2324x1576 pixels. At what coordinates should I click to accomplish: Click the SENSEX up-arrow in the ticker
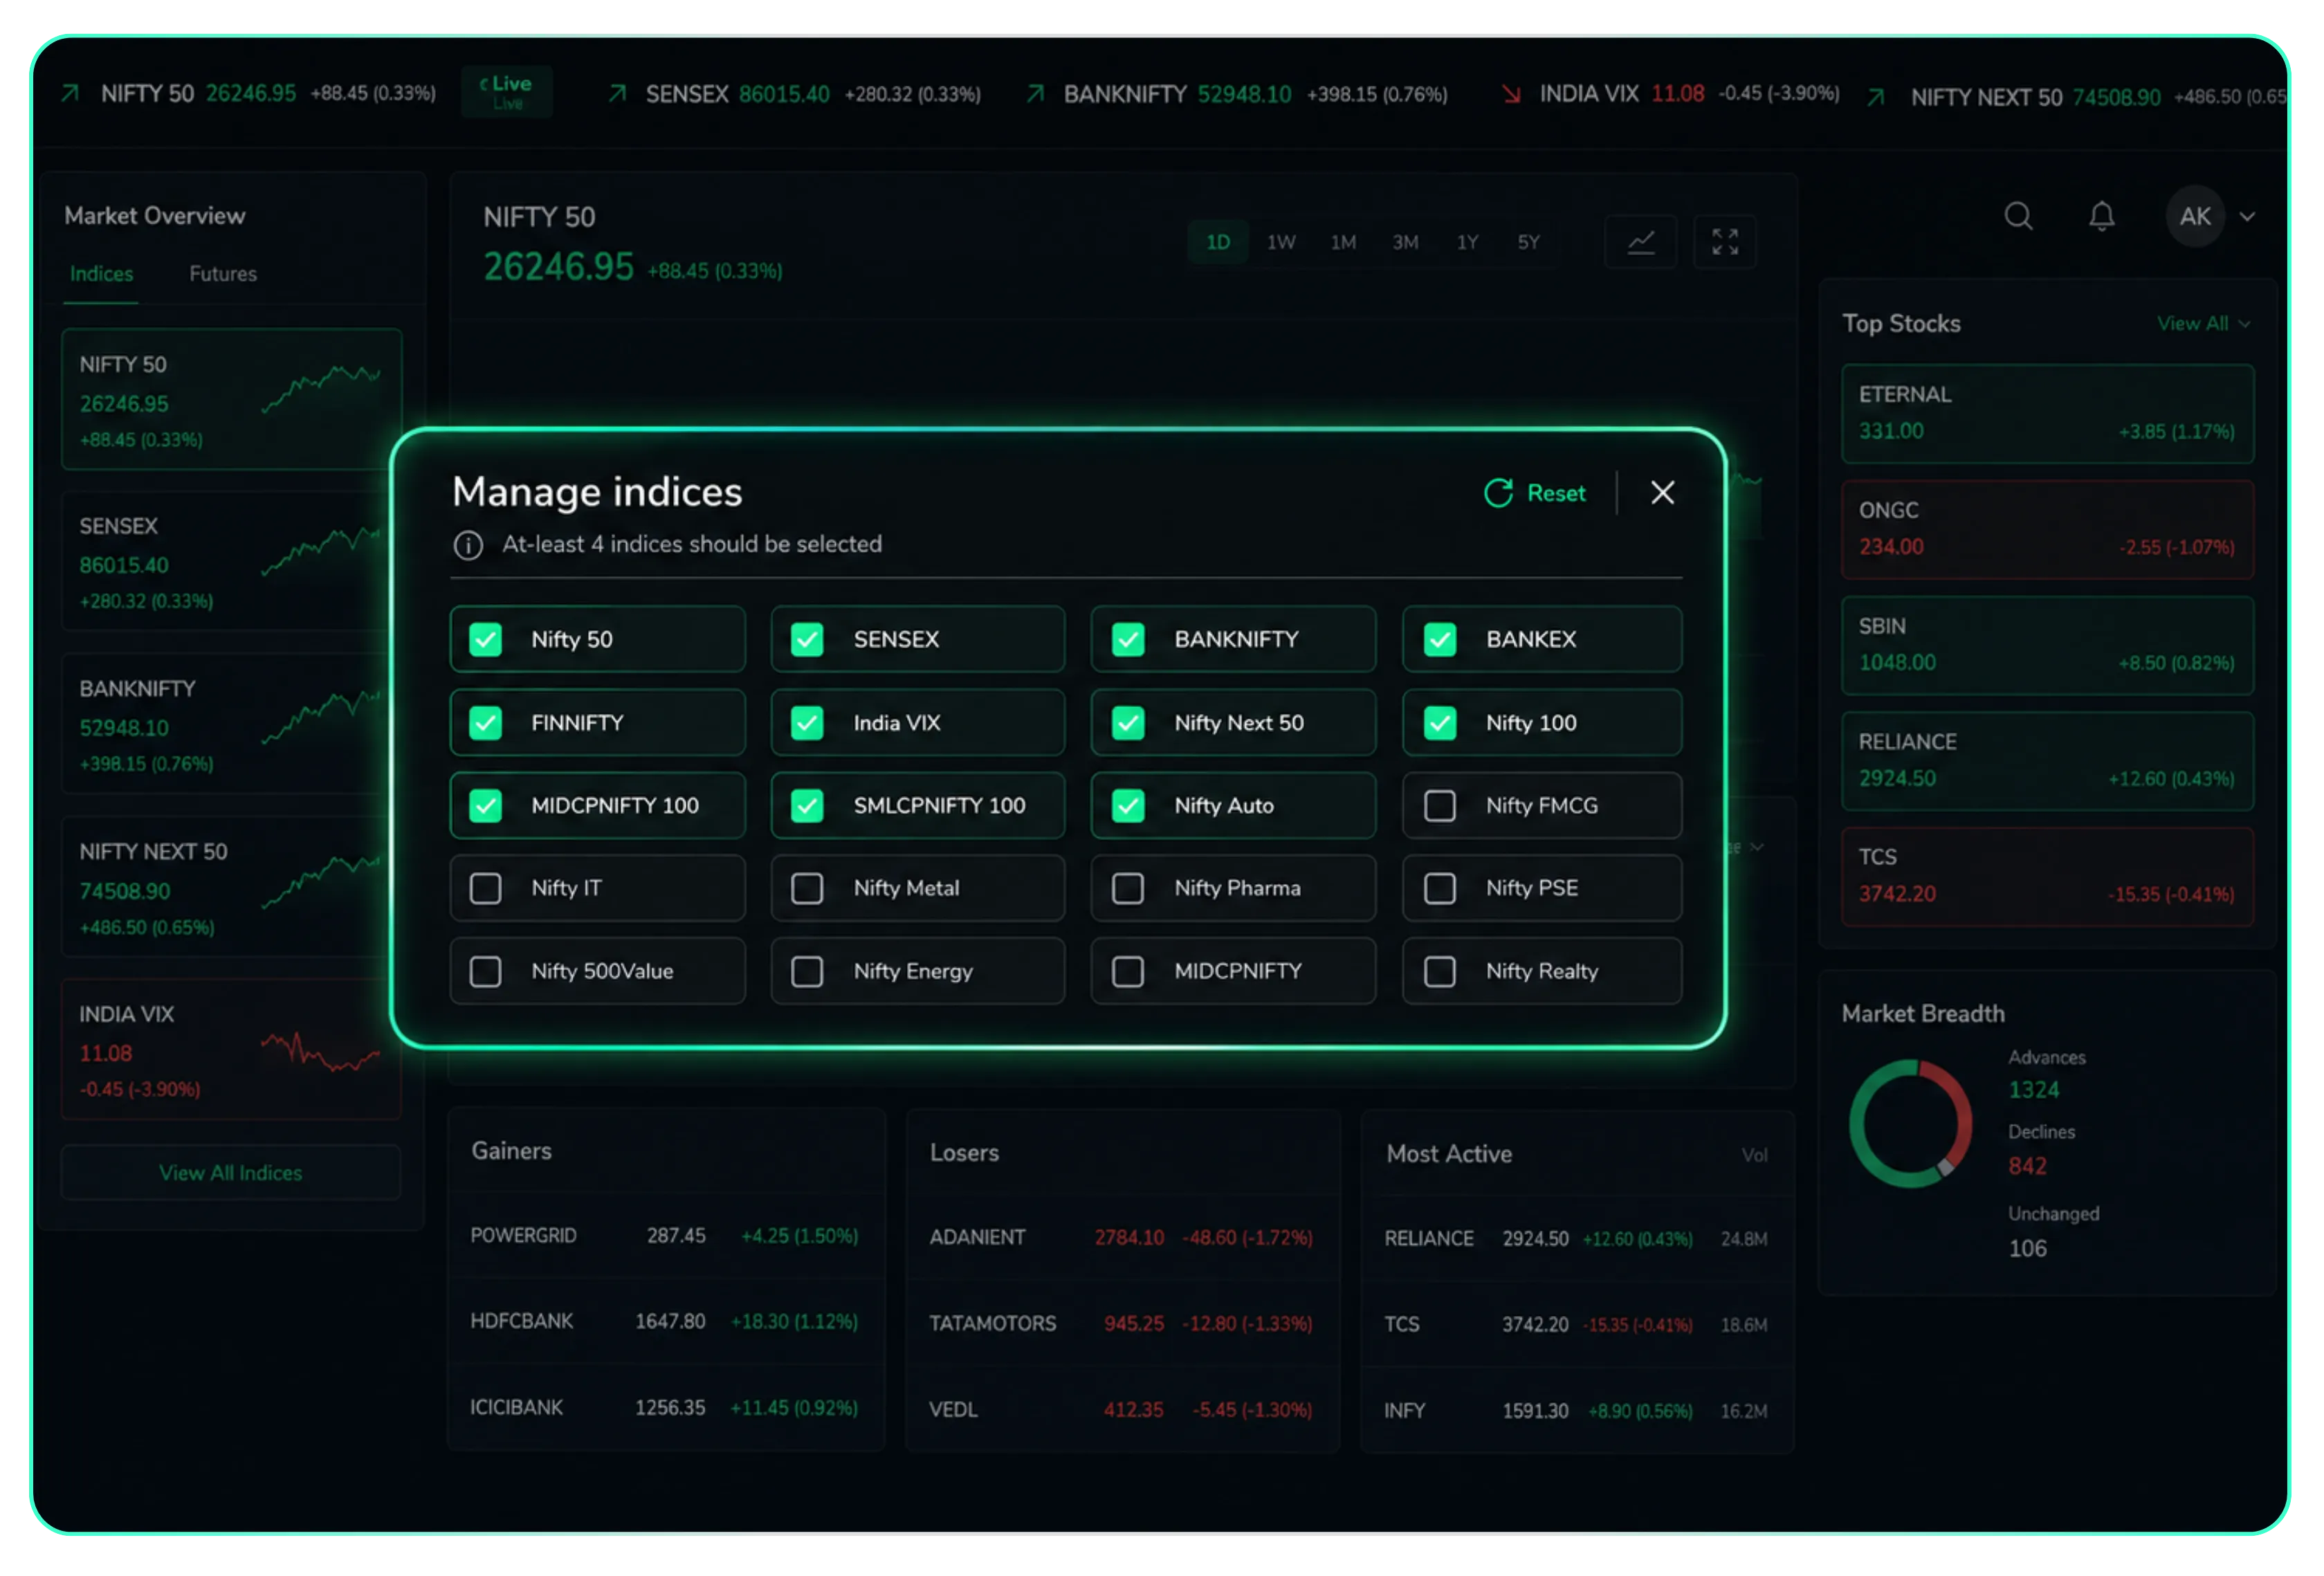coord(617,94)
